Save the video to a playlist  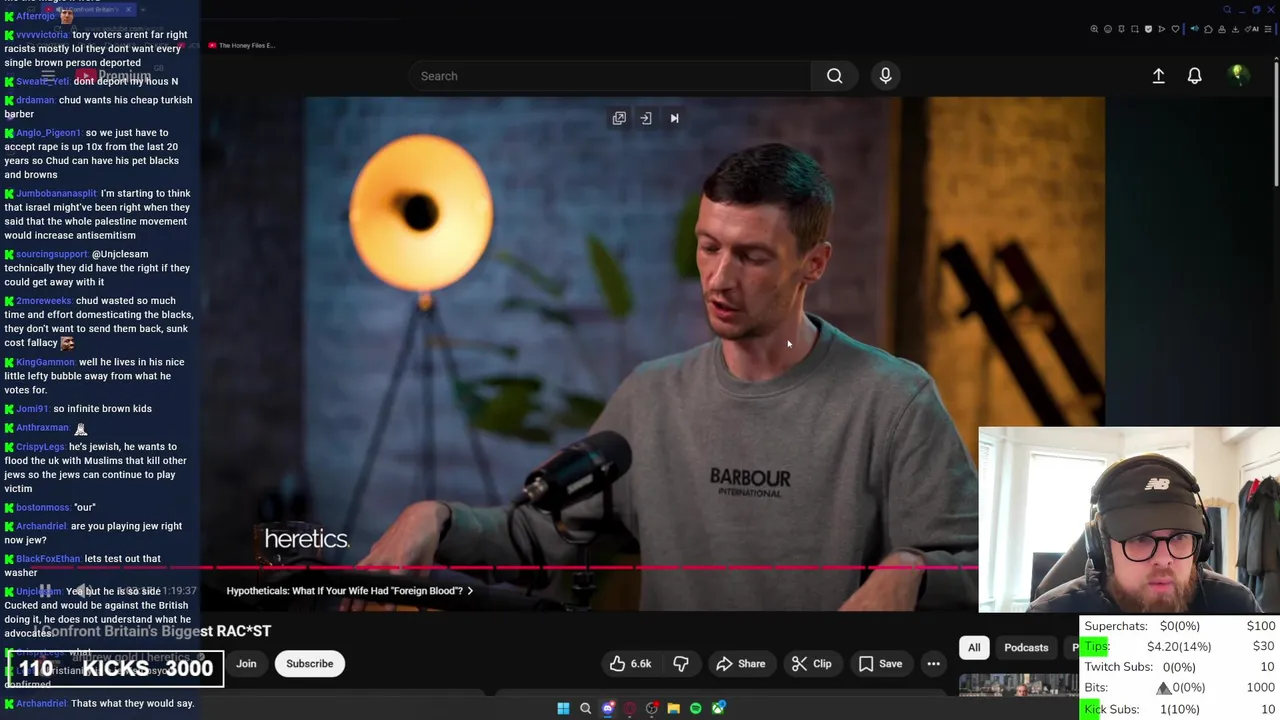(881, 664)
